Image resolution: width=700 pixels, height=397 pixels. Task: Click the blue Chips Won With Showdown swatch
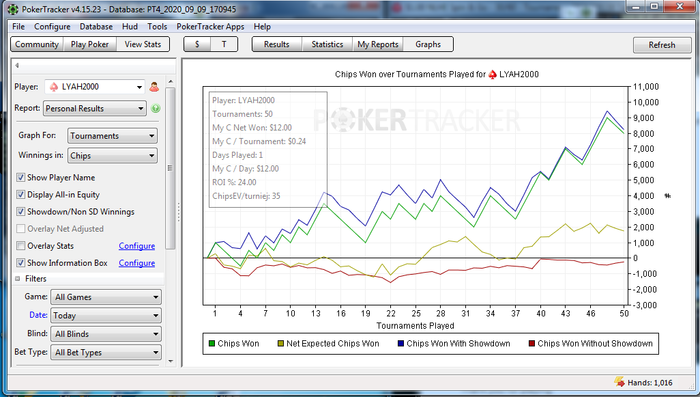(400, 343)
